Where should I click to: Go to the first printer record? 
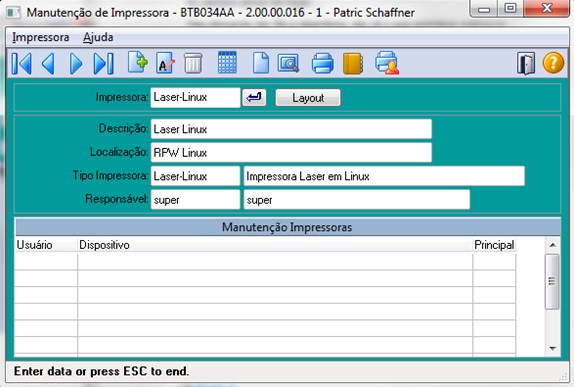click(21, 64)
